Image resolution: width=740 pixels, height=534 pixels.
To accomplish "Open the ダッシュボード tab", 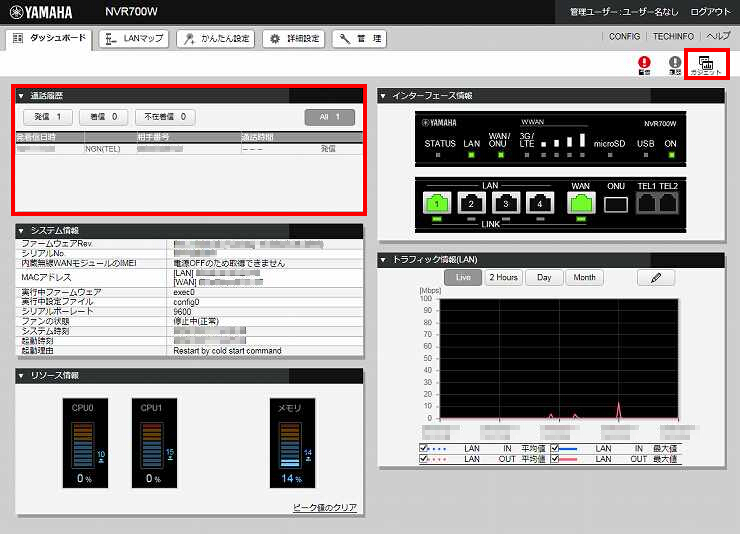I will pyautogui.click(x=49, y=39).
